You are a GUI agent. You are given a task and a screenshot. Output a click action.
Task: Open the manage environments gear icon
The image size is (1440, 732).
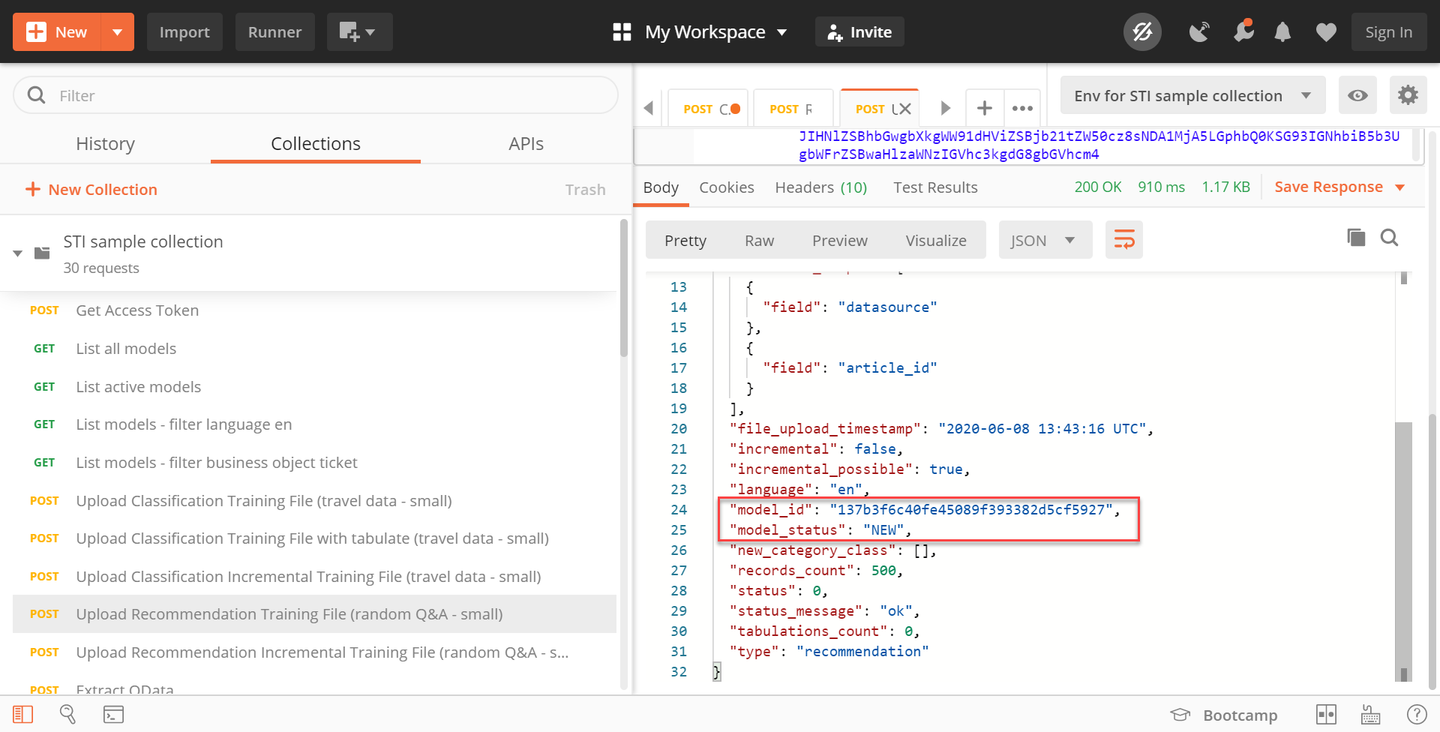coord(1408,96)
